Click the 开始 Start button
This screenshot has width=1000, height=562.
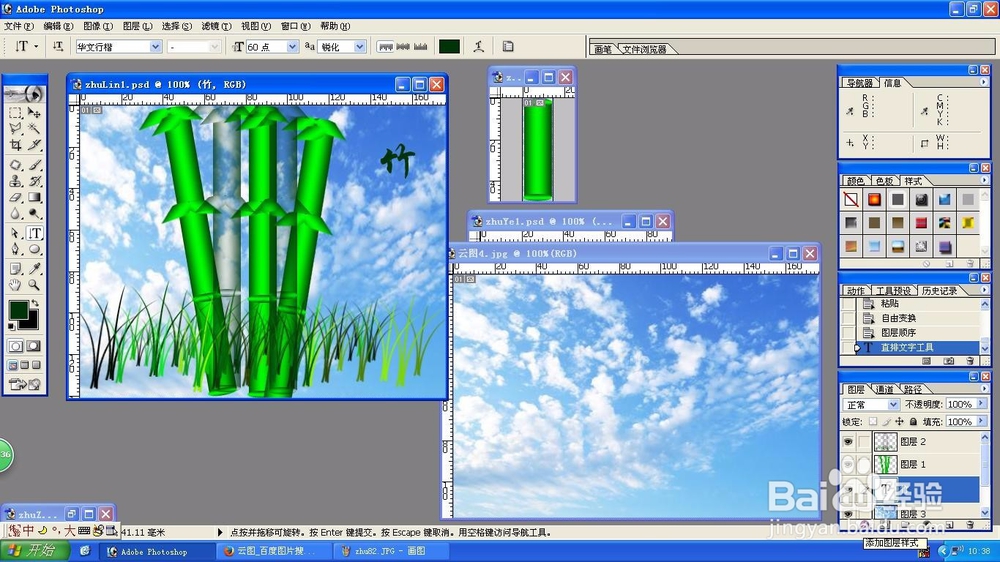[x=34, y=551]
